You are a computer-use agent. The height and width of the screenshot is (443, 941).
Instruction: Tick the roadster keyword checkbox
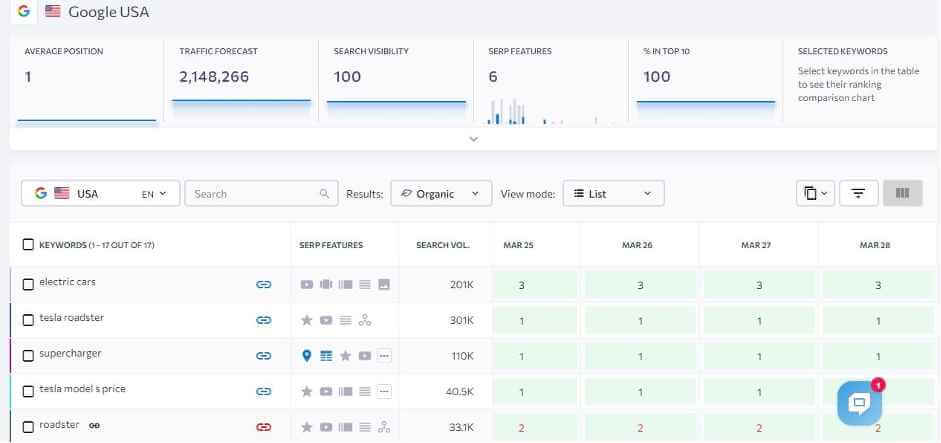click(28, 427)
